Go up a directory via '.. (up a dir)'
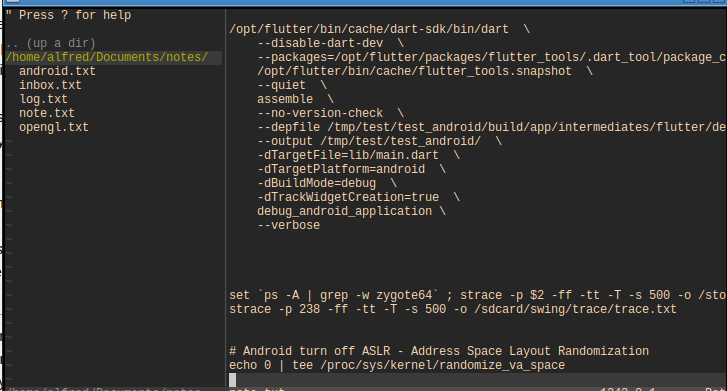 (51, 43)
